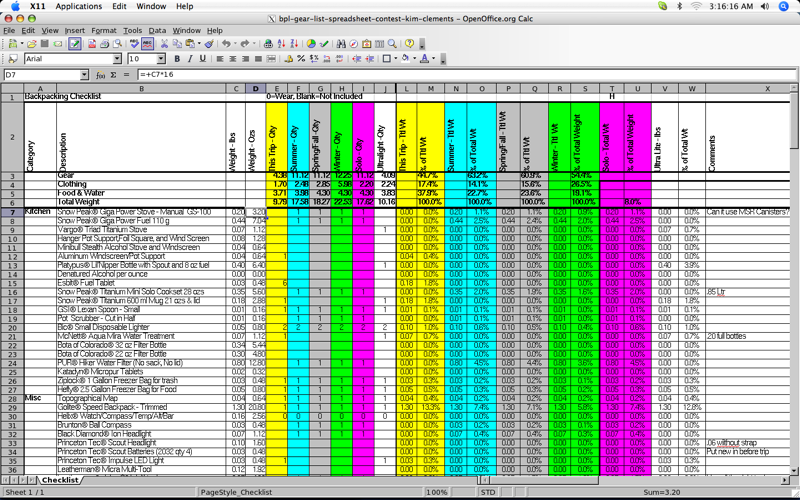Open the Navigator with the compass icon
Image resolution: width=800 pixels, height=500 pixels.
tap(354, 44)
